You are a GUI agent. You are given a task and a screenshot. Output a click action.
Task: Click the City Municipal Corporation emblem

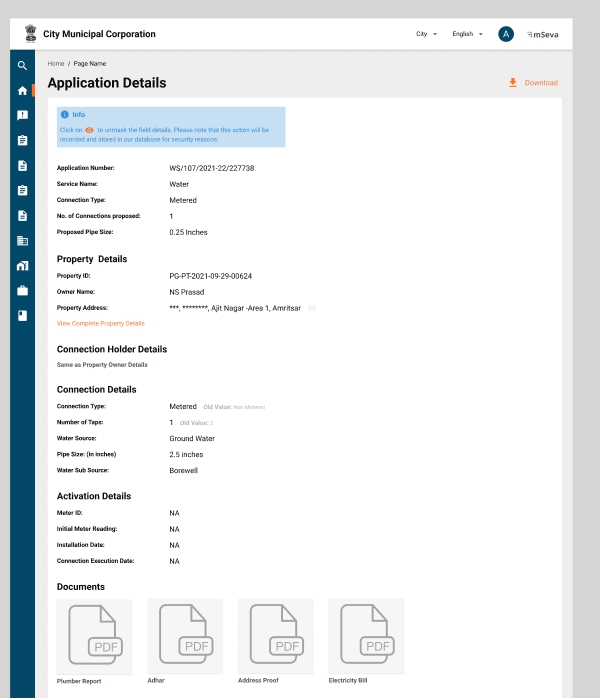pos(30,34)
